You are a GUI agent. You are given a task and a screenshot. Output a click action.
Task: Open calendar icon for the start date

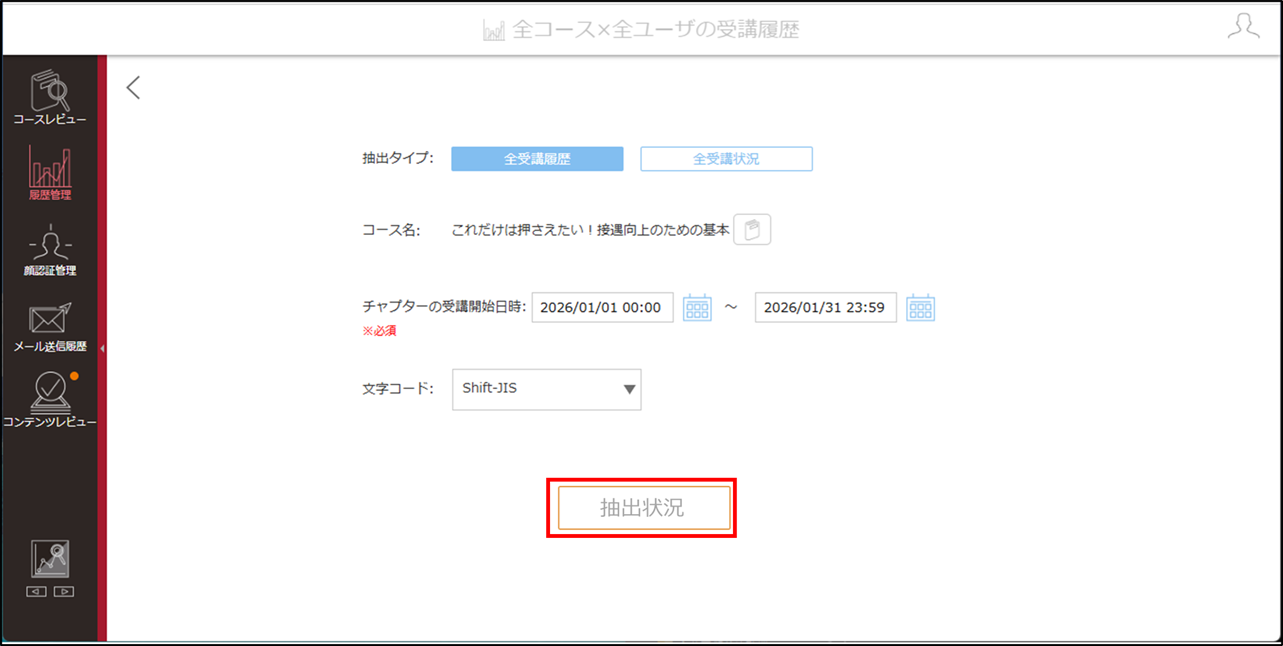pos(697,308)
